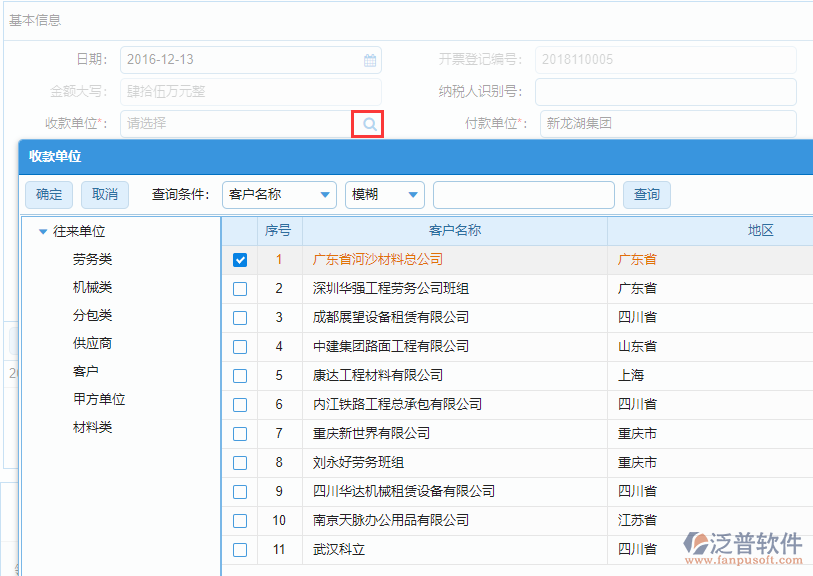Click the 确定 button in the dialog

(48, 195)
